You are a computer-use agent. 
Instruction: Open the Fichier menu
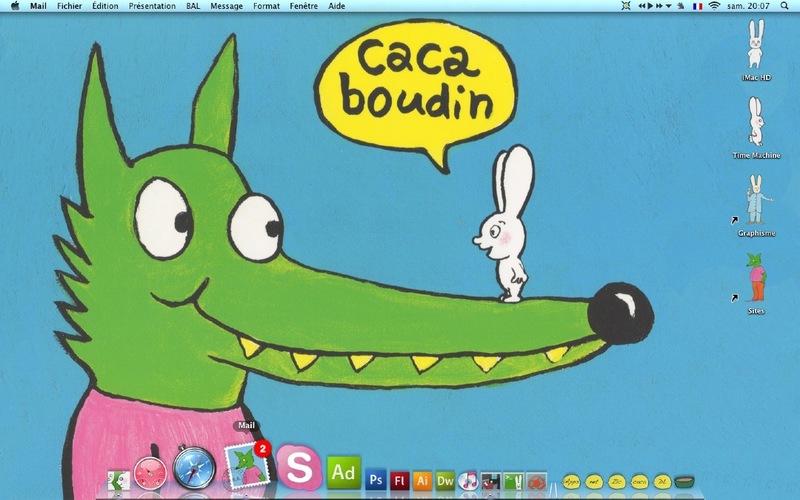click(69, 6)
